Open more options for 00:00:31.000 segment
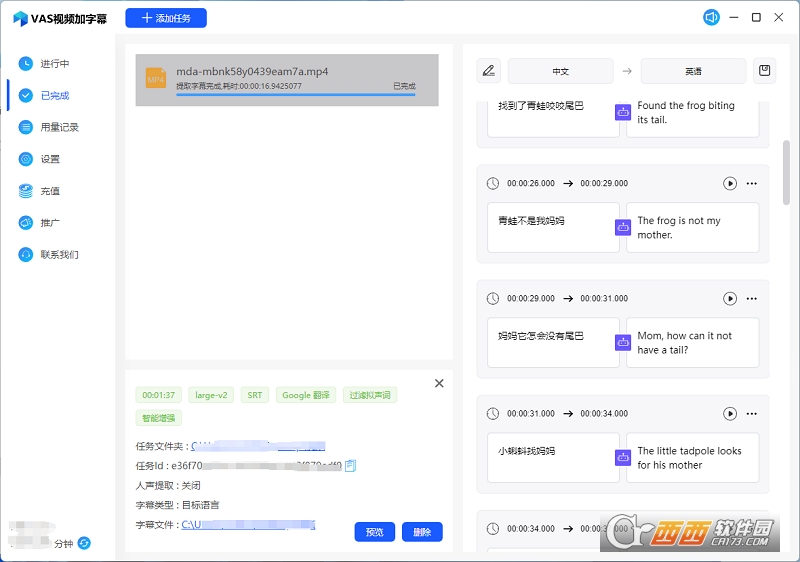The width and height of the screenshot is (800, 562). click(752, 414)
